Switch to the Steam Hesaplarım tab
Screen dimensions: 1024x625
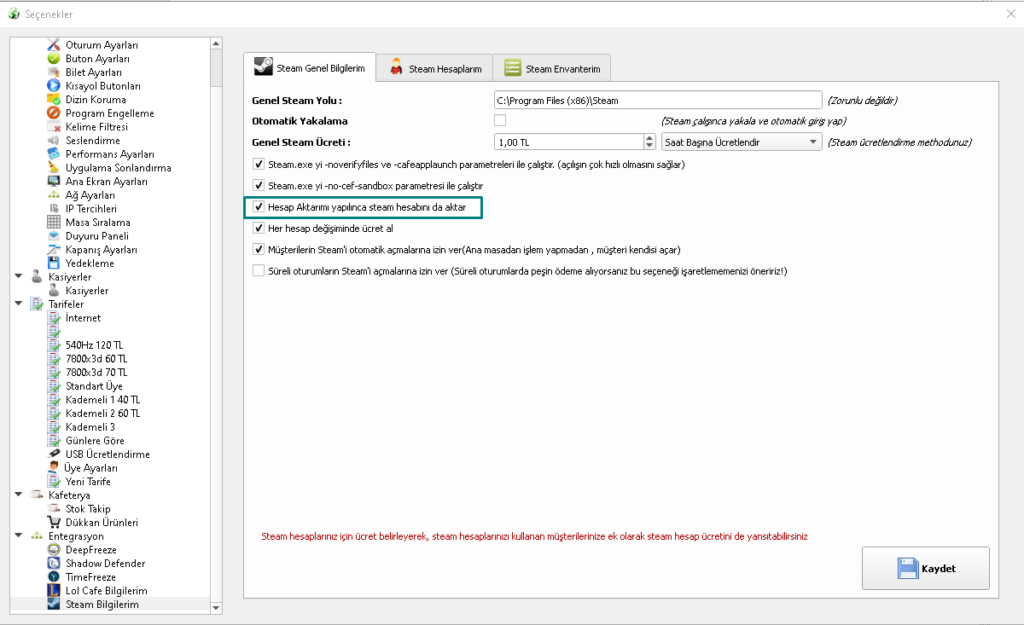tap(435, 69)
